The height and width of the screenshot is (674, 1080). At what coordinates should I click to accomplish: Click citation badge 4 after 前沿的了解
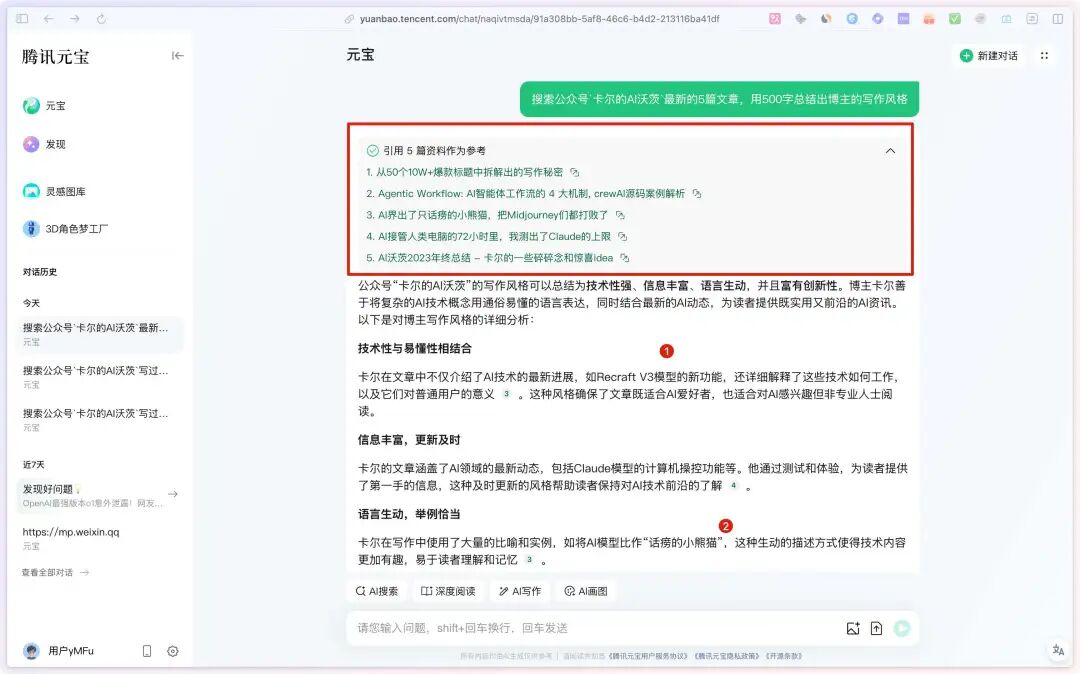(x=733, y=485)
